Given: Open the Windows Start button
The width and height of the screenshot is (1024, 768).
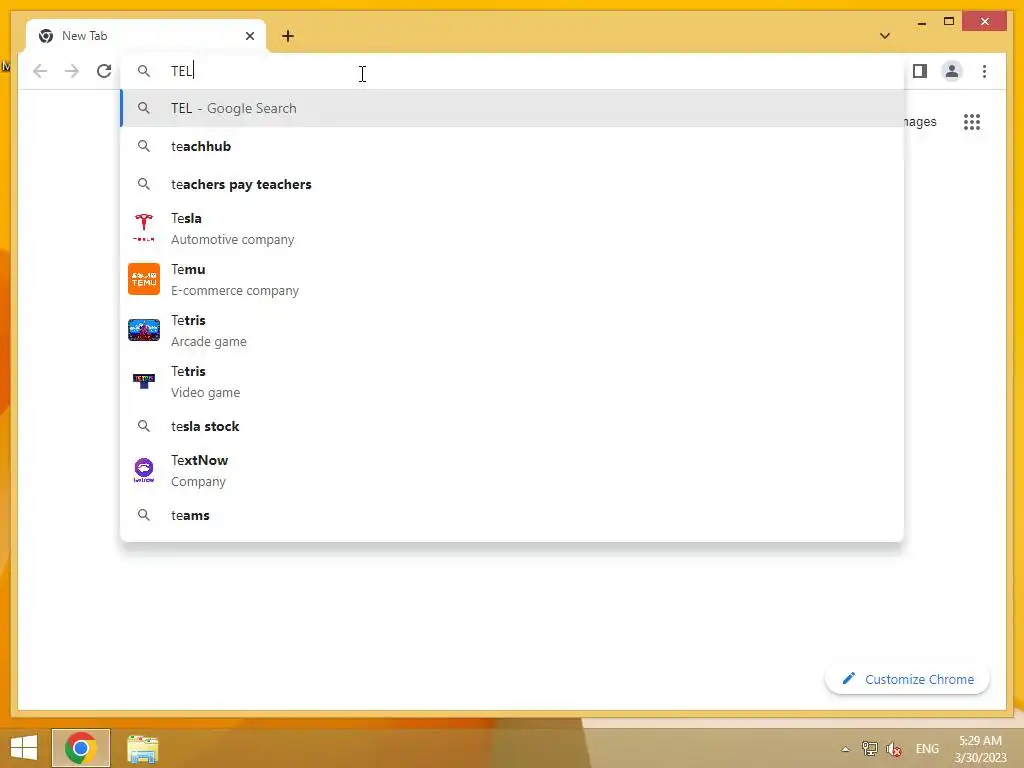Looking at the screenshot, I should pos(24,748).
